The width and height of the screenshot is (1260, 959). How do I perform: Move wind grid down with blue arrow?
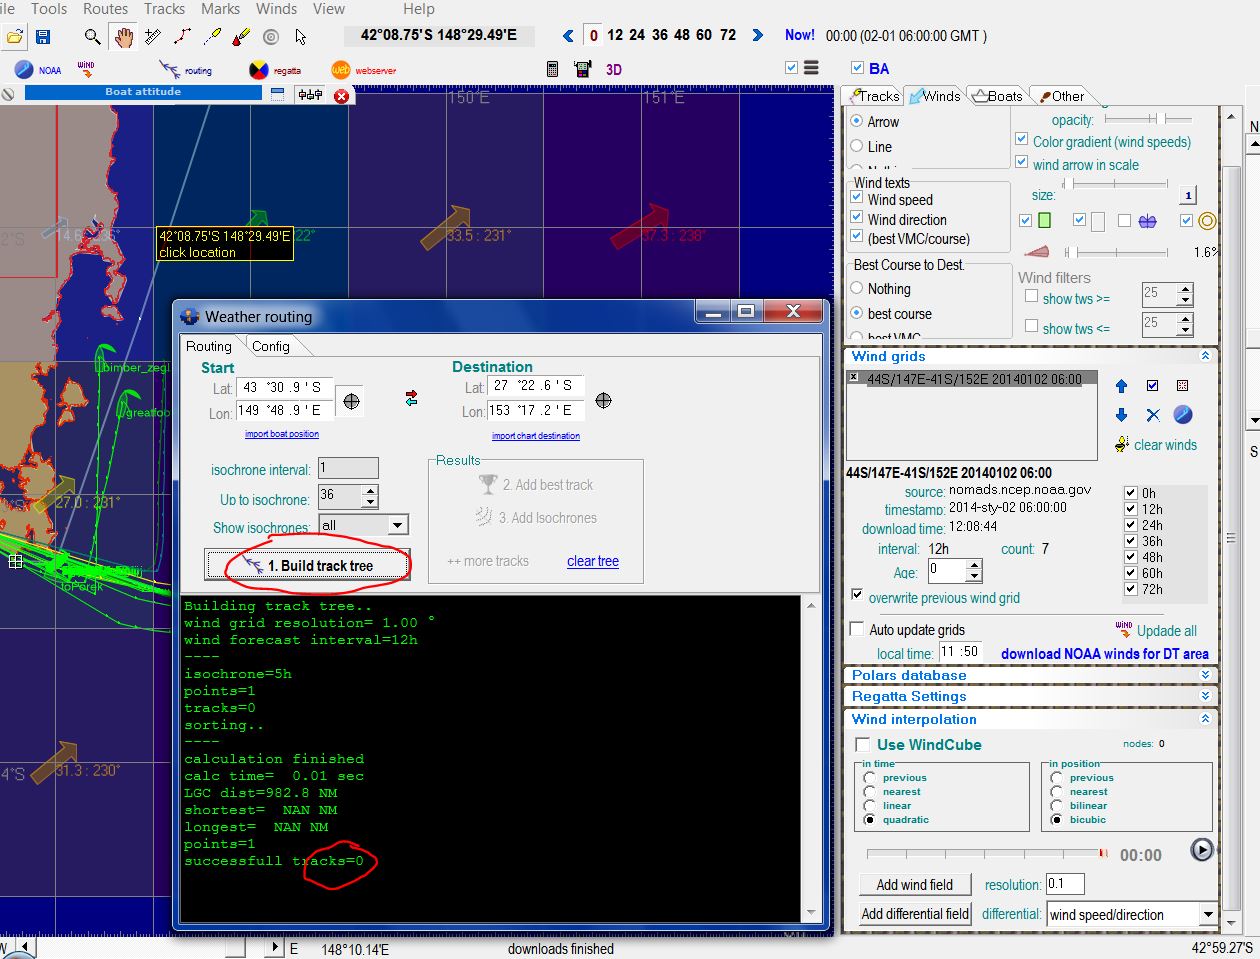tap(1121, 415)
